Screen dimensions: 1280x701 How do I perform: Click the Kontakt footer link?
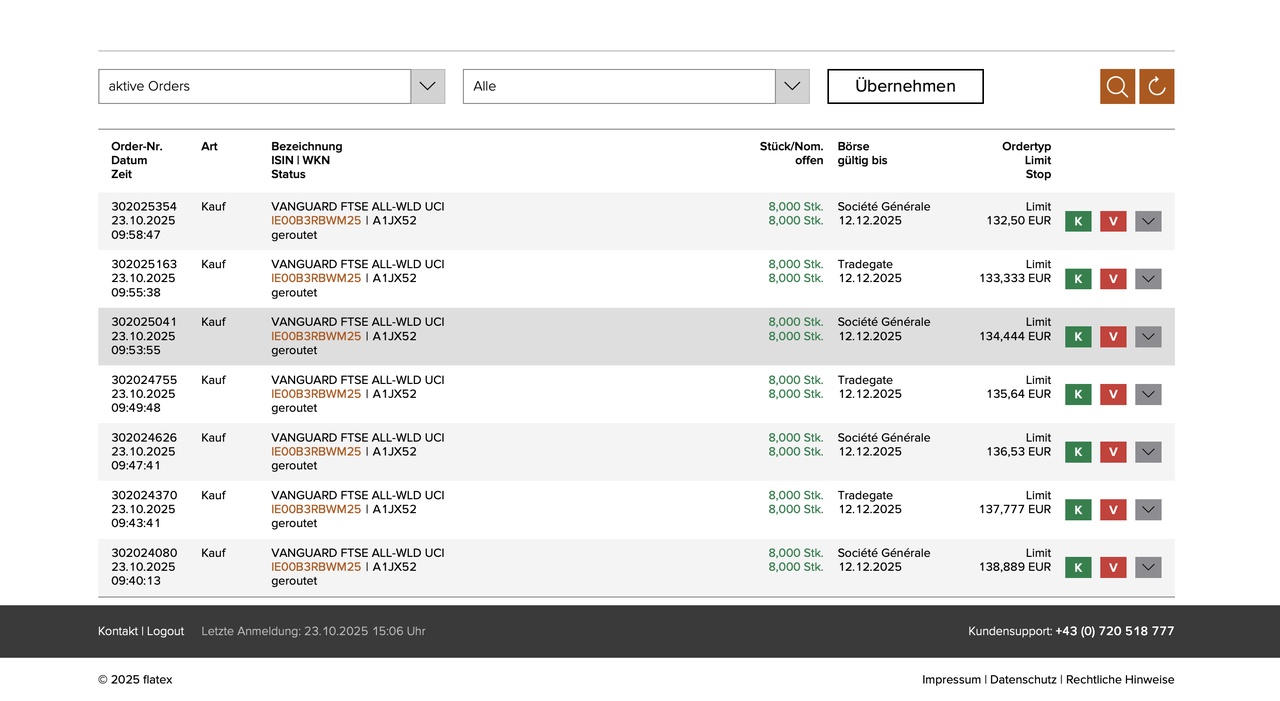[118, 632]
